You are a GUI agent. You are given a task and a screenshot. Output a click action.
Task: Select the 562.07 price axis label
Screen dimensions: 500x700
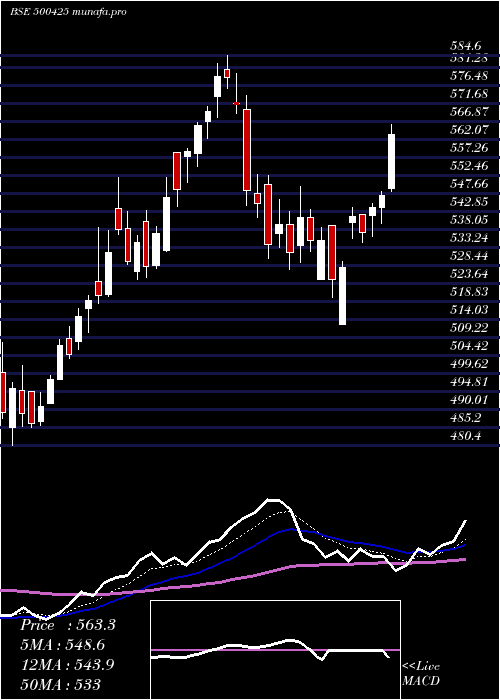pyautogui.click(x=469, y=130)
